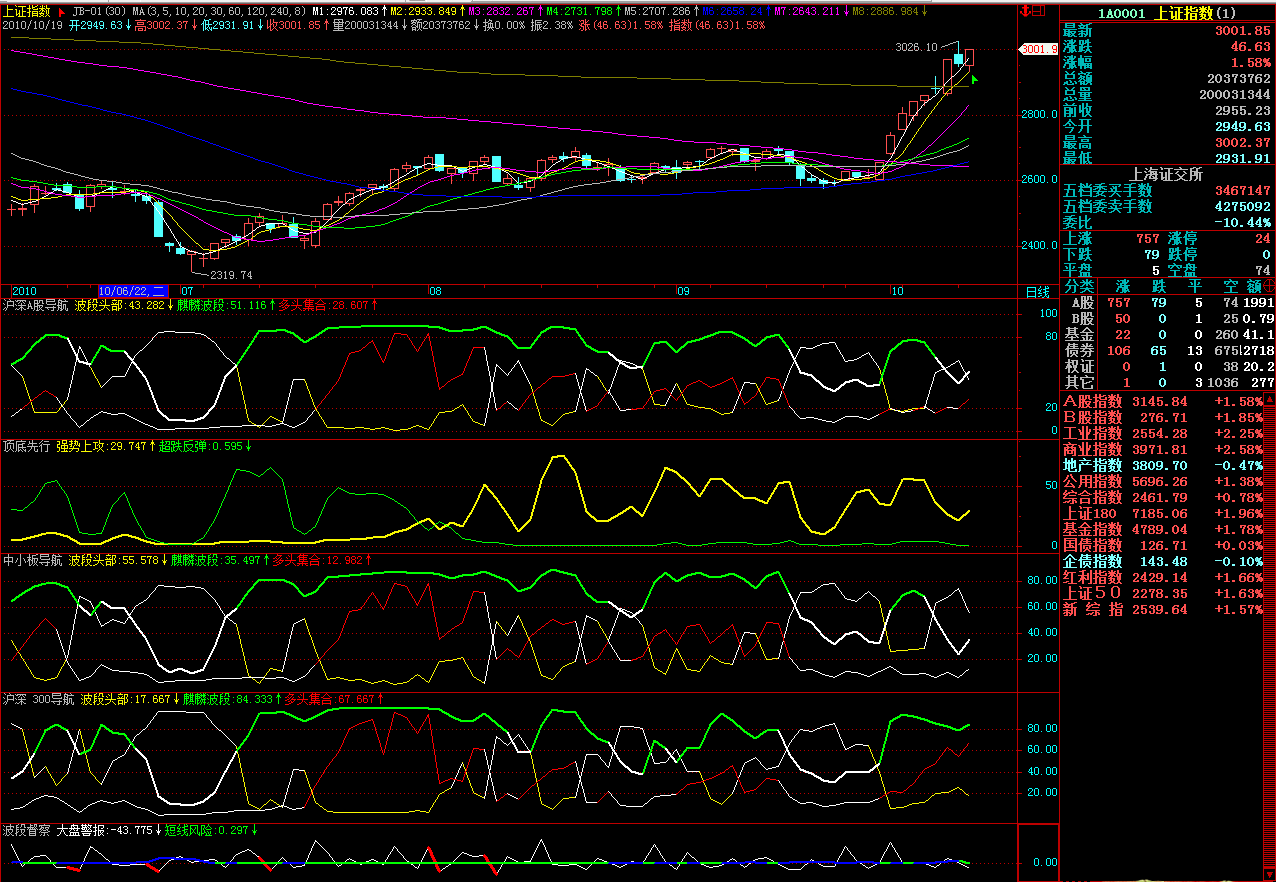
Task: Click the 沪深A股导航 indicator title
Action: 33,306
